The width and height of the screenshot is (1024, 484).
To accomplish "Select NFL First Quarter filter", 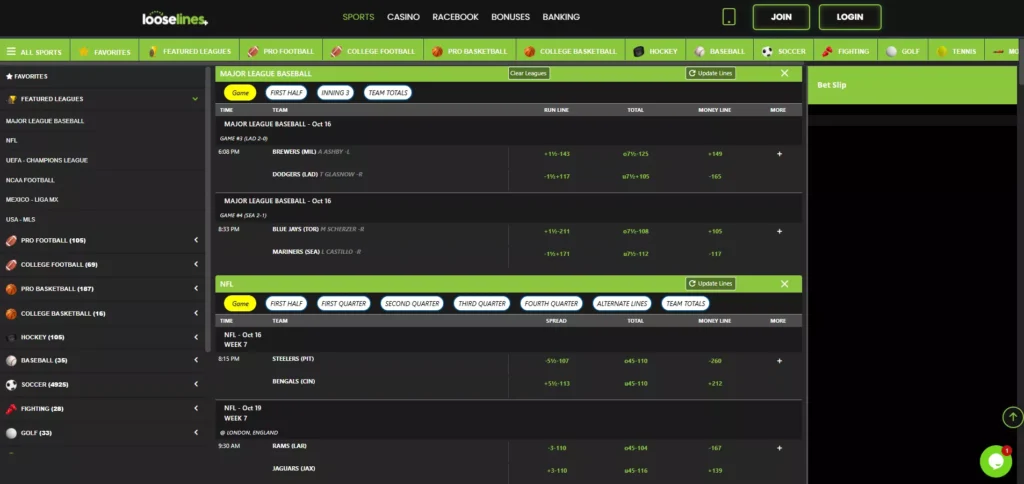I will (x=344, y=303).
